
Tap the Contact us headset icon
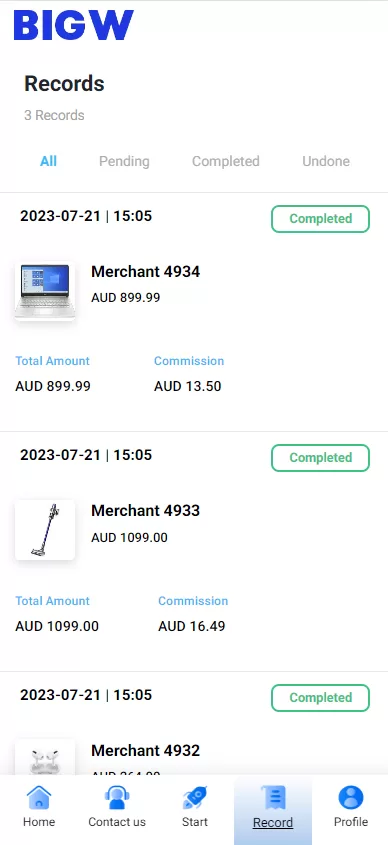pos(116,797)
